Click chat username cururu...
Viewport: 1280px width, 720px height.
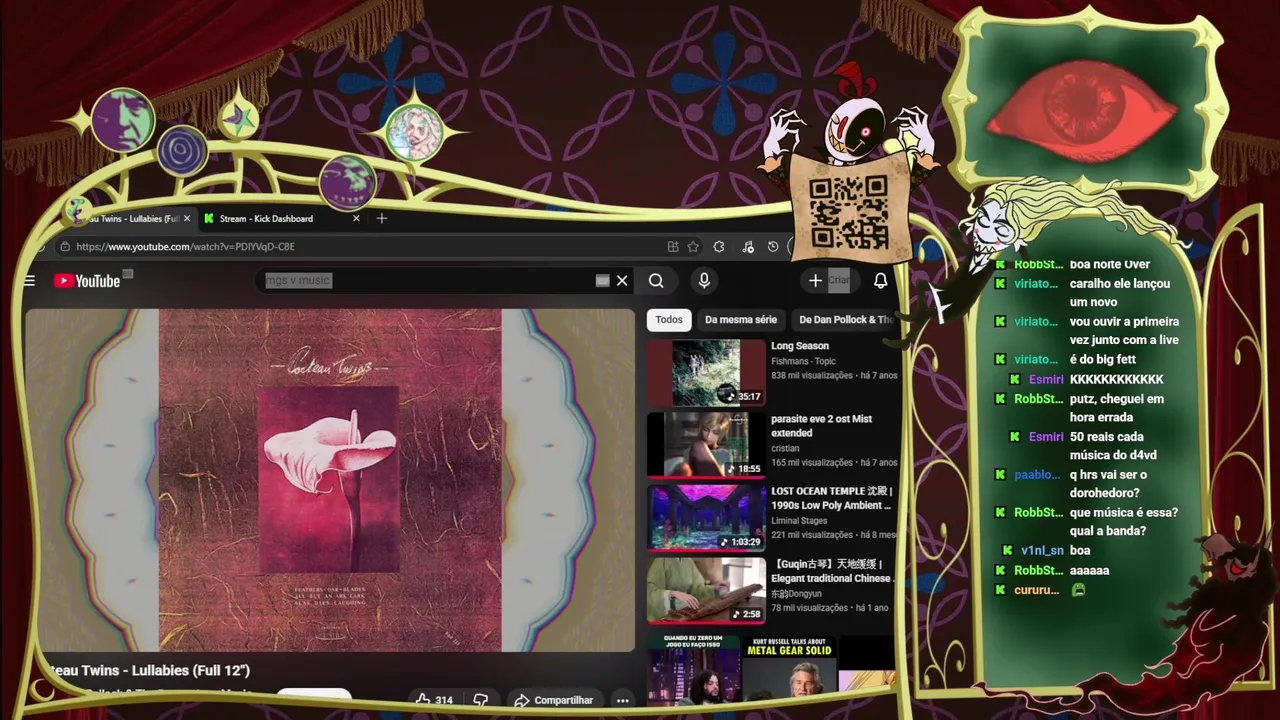pos(1037,590)
